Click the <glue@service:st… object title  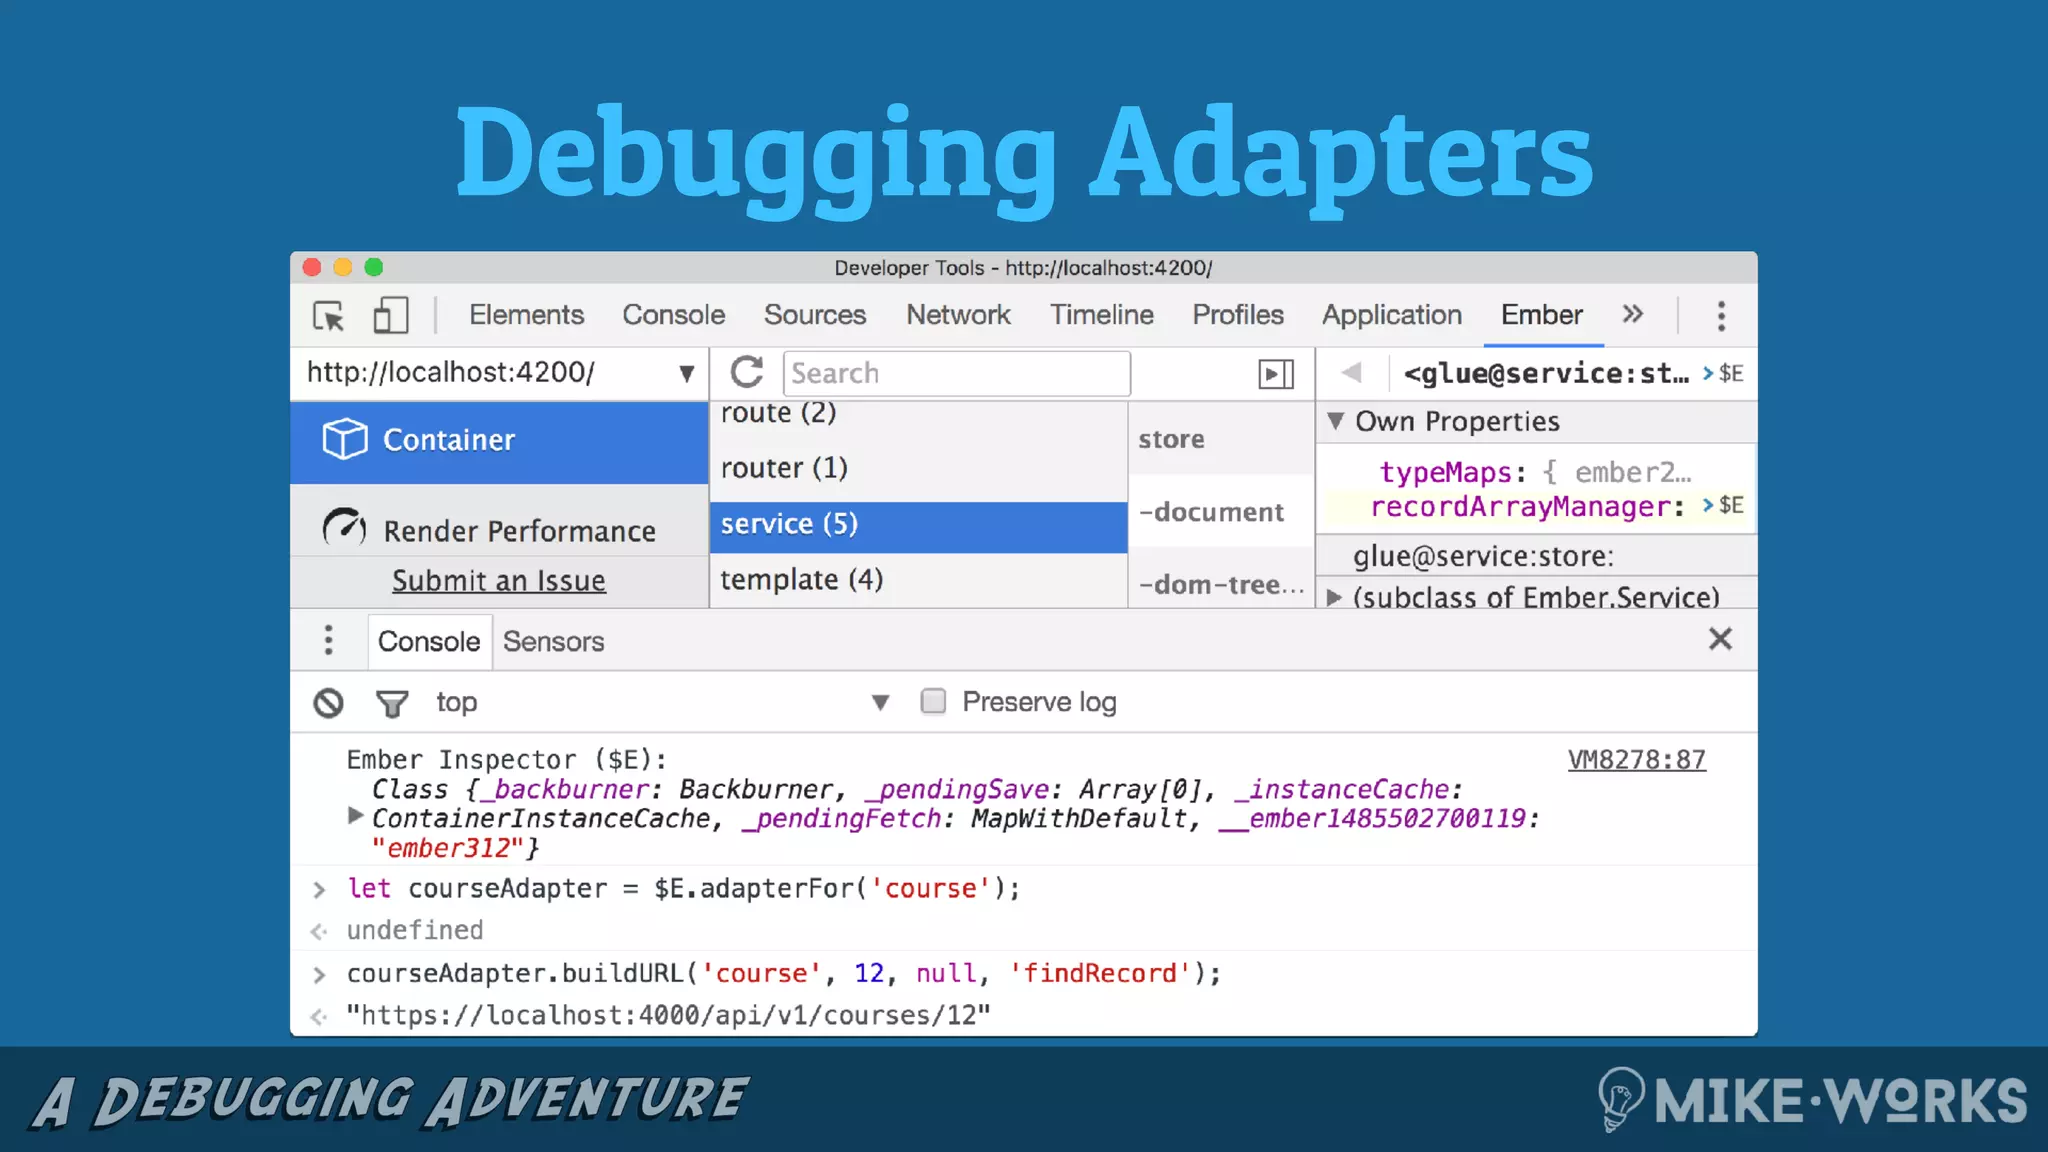[1546, 374]
